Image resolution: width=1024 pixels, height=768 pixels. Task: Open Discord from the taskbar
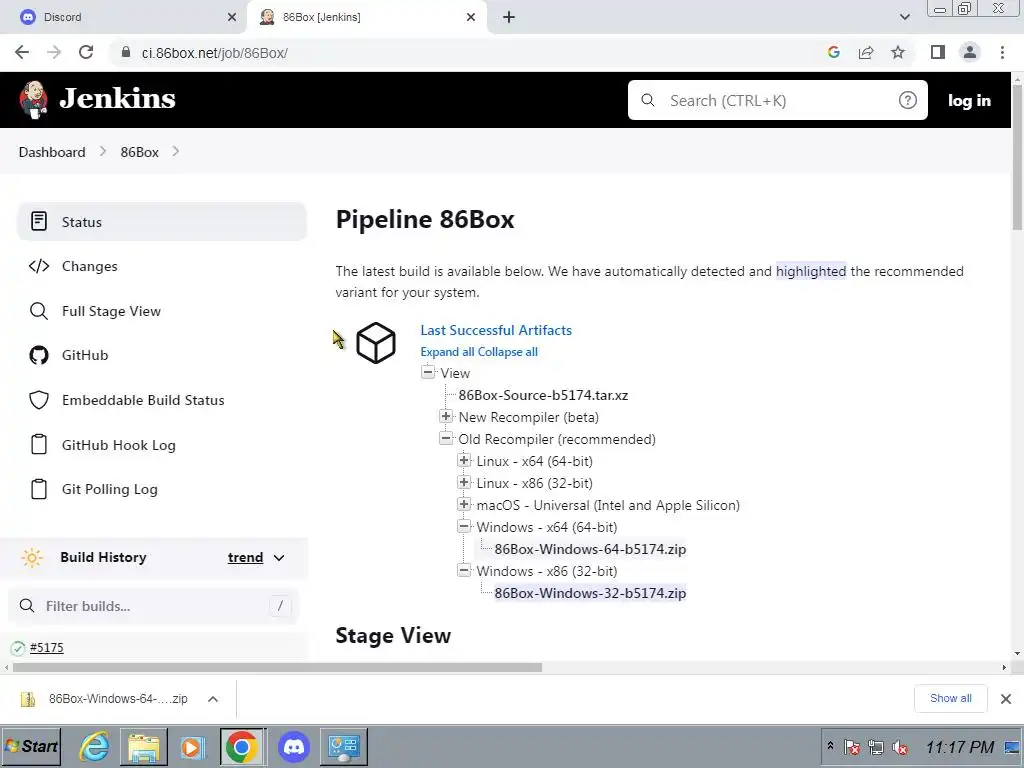pyautogui.click(x=294, y=746)
